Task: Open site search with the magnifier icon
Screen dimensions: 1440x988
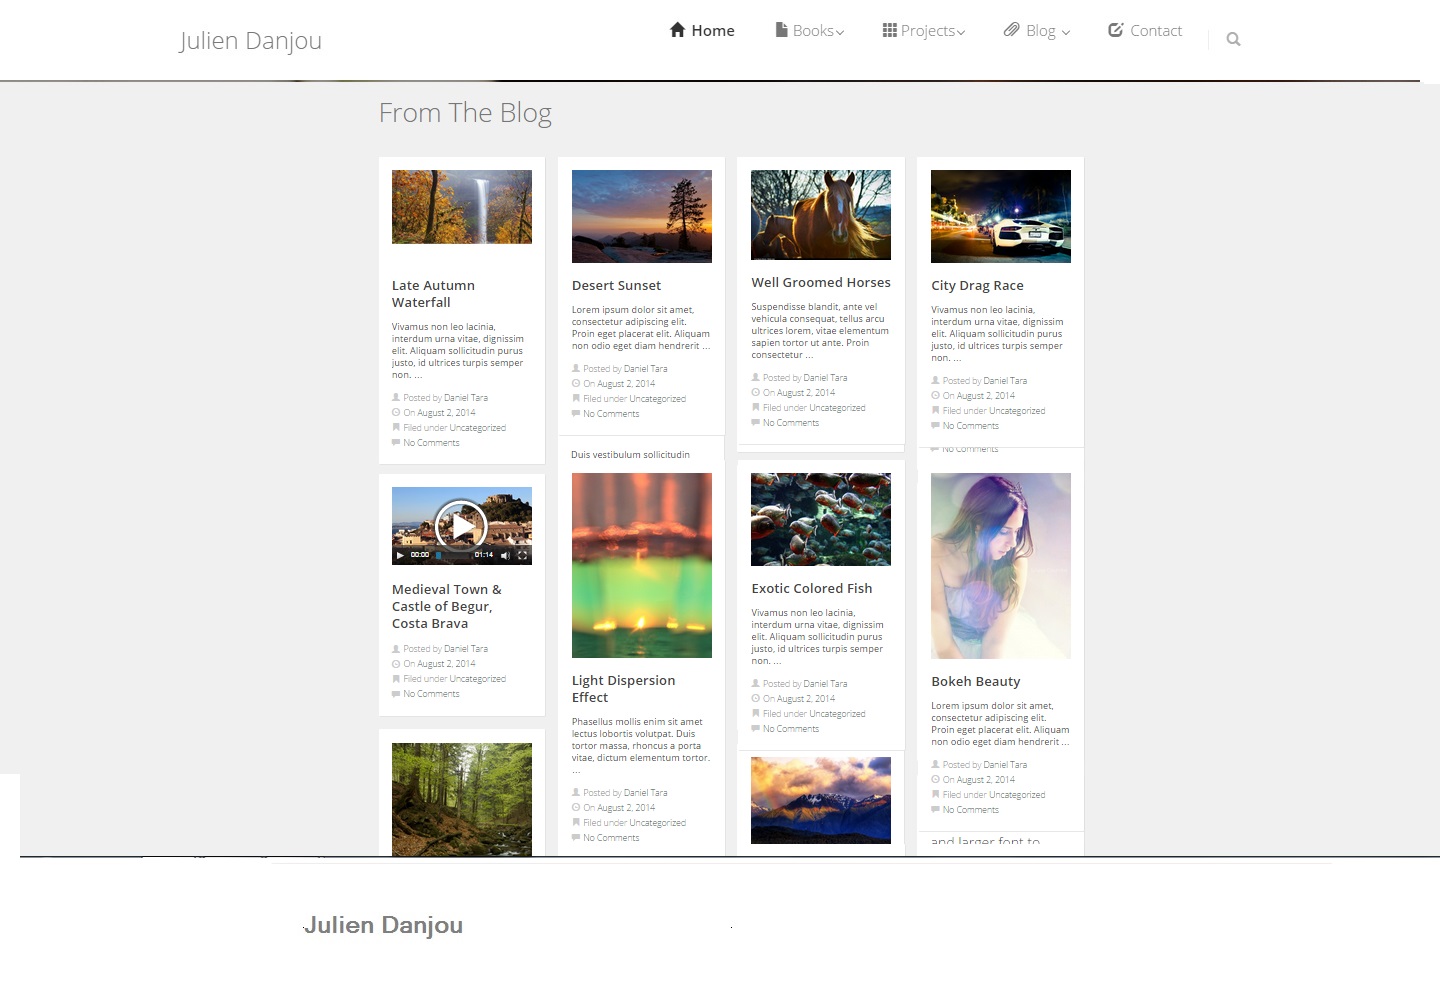Action: pos(1233,39)
